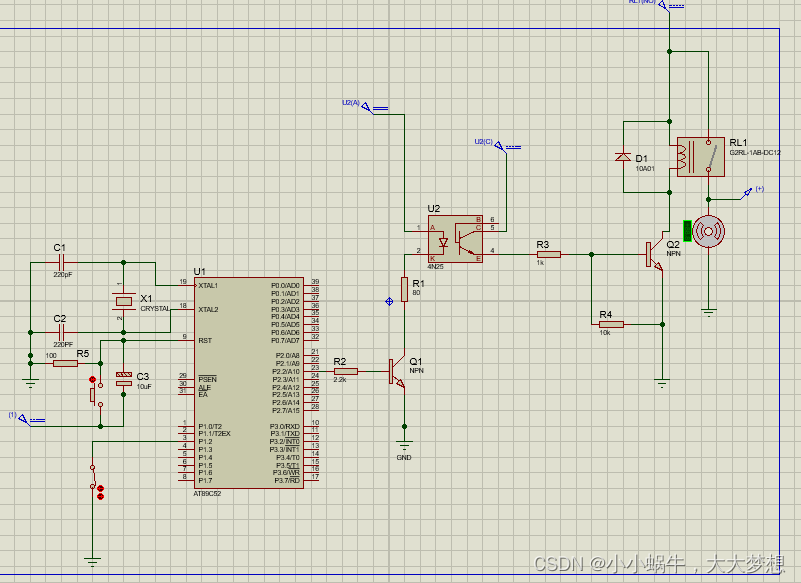Click the ground symbol labeled GND under Q1
Image resolution: width=801 pixels, height=583 pixels.
[x=404, y=445]
